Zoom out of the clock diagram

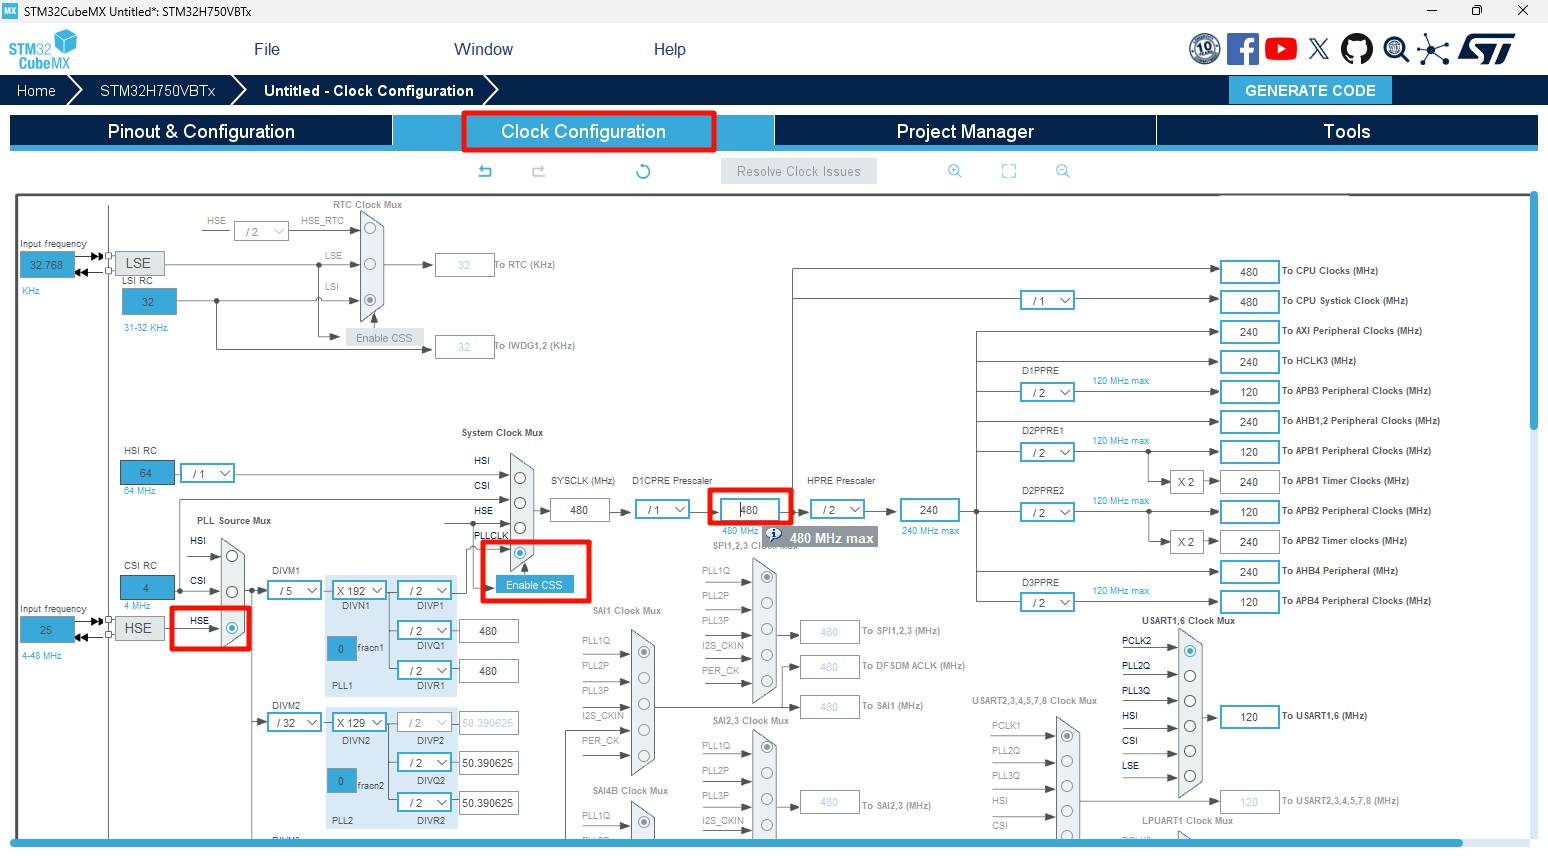point(1063,171)
